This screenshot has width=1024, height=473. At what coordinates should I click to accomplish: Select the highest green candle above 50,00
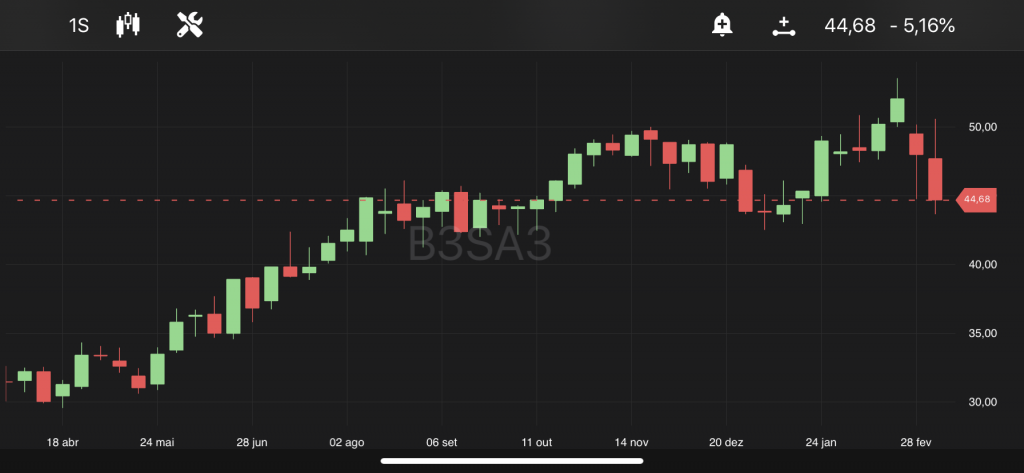[897, 110]
